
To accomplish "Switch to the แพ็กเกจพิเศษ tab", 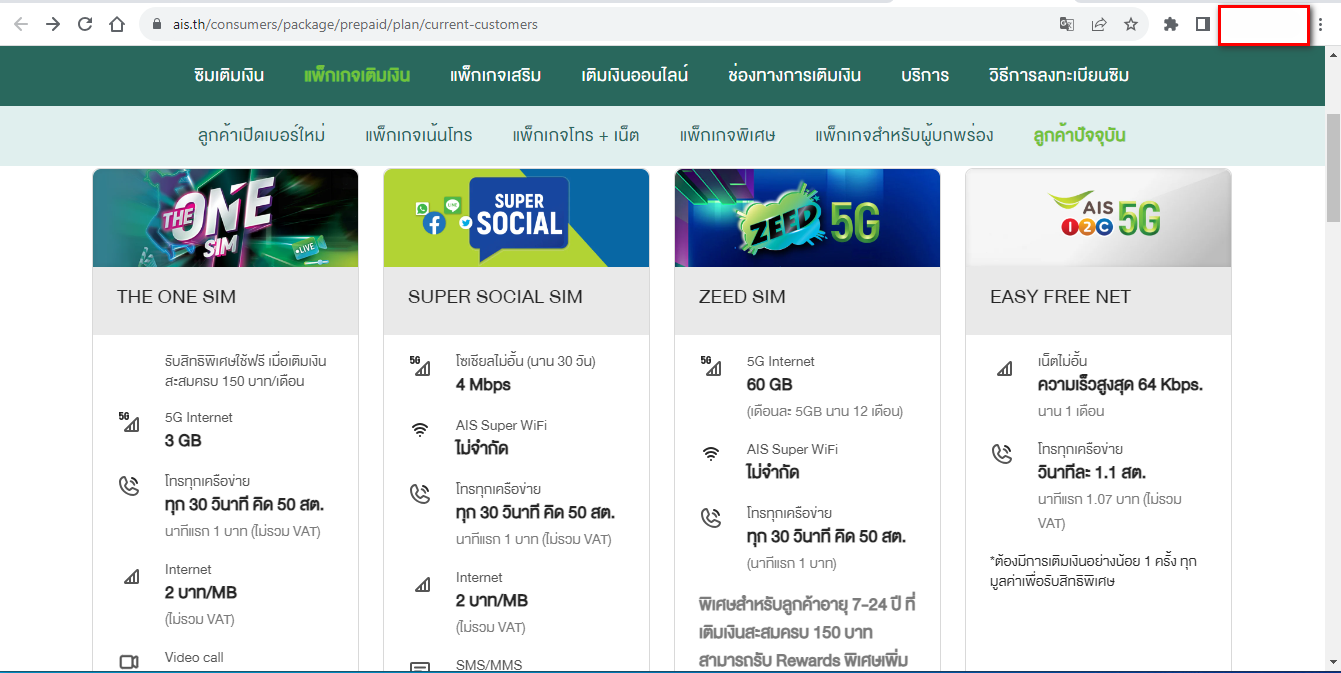I will click(x=727, y=135).
